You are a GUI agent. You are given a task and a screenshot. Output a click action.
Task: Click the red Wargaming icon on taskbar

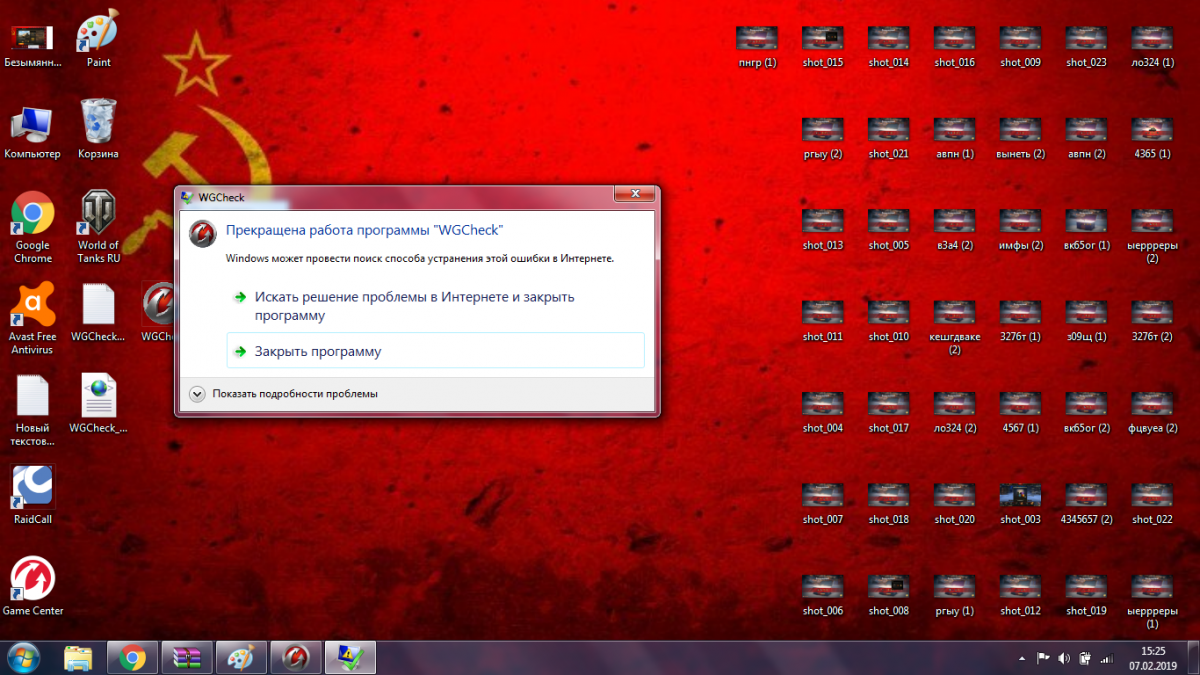296,658
